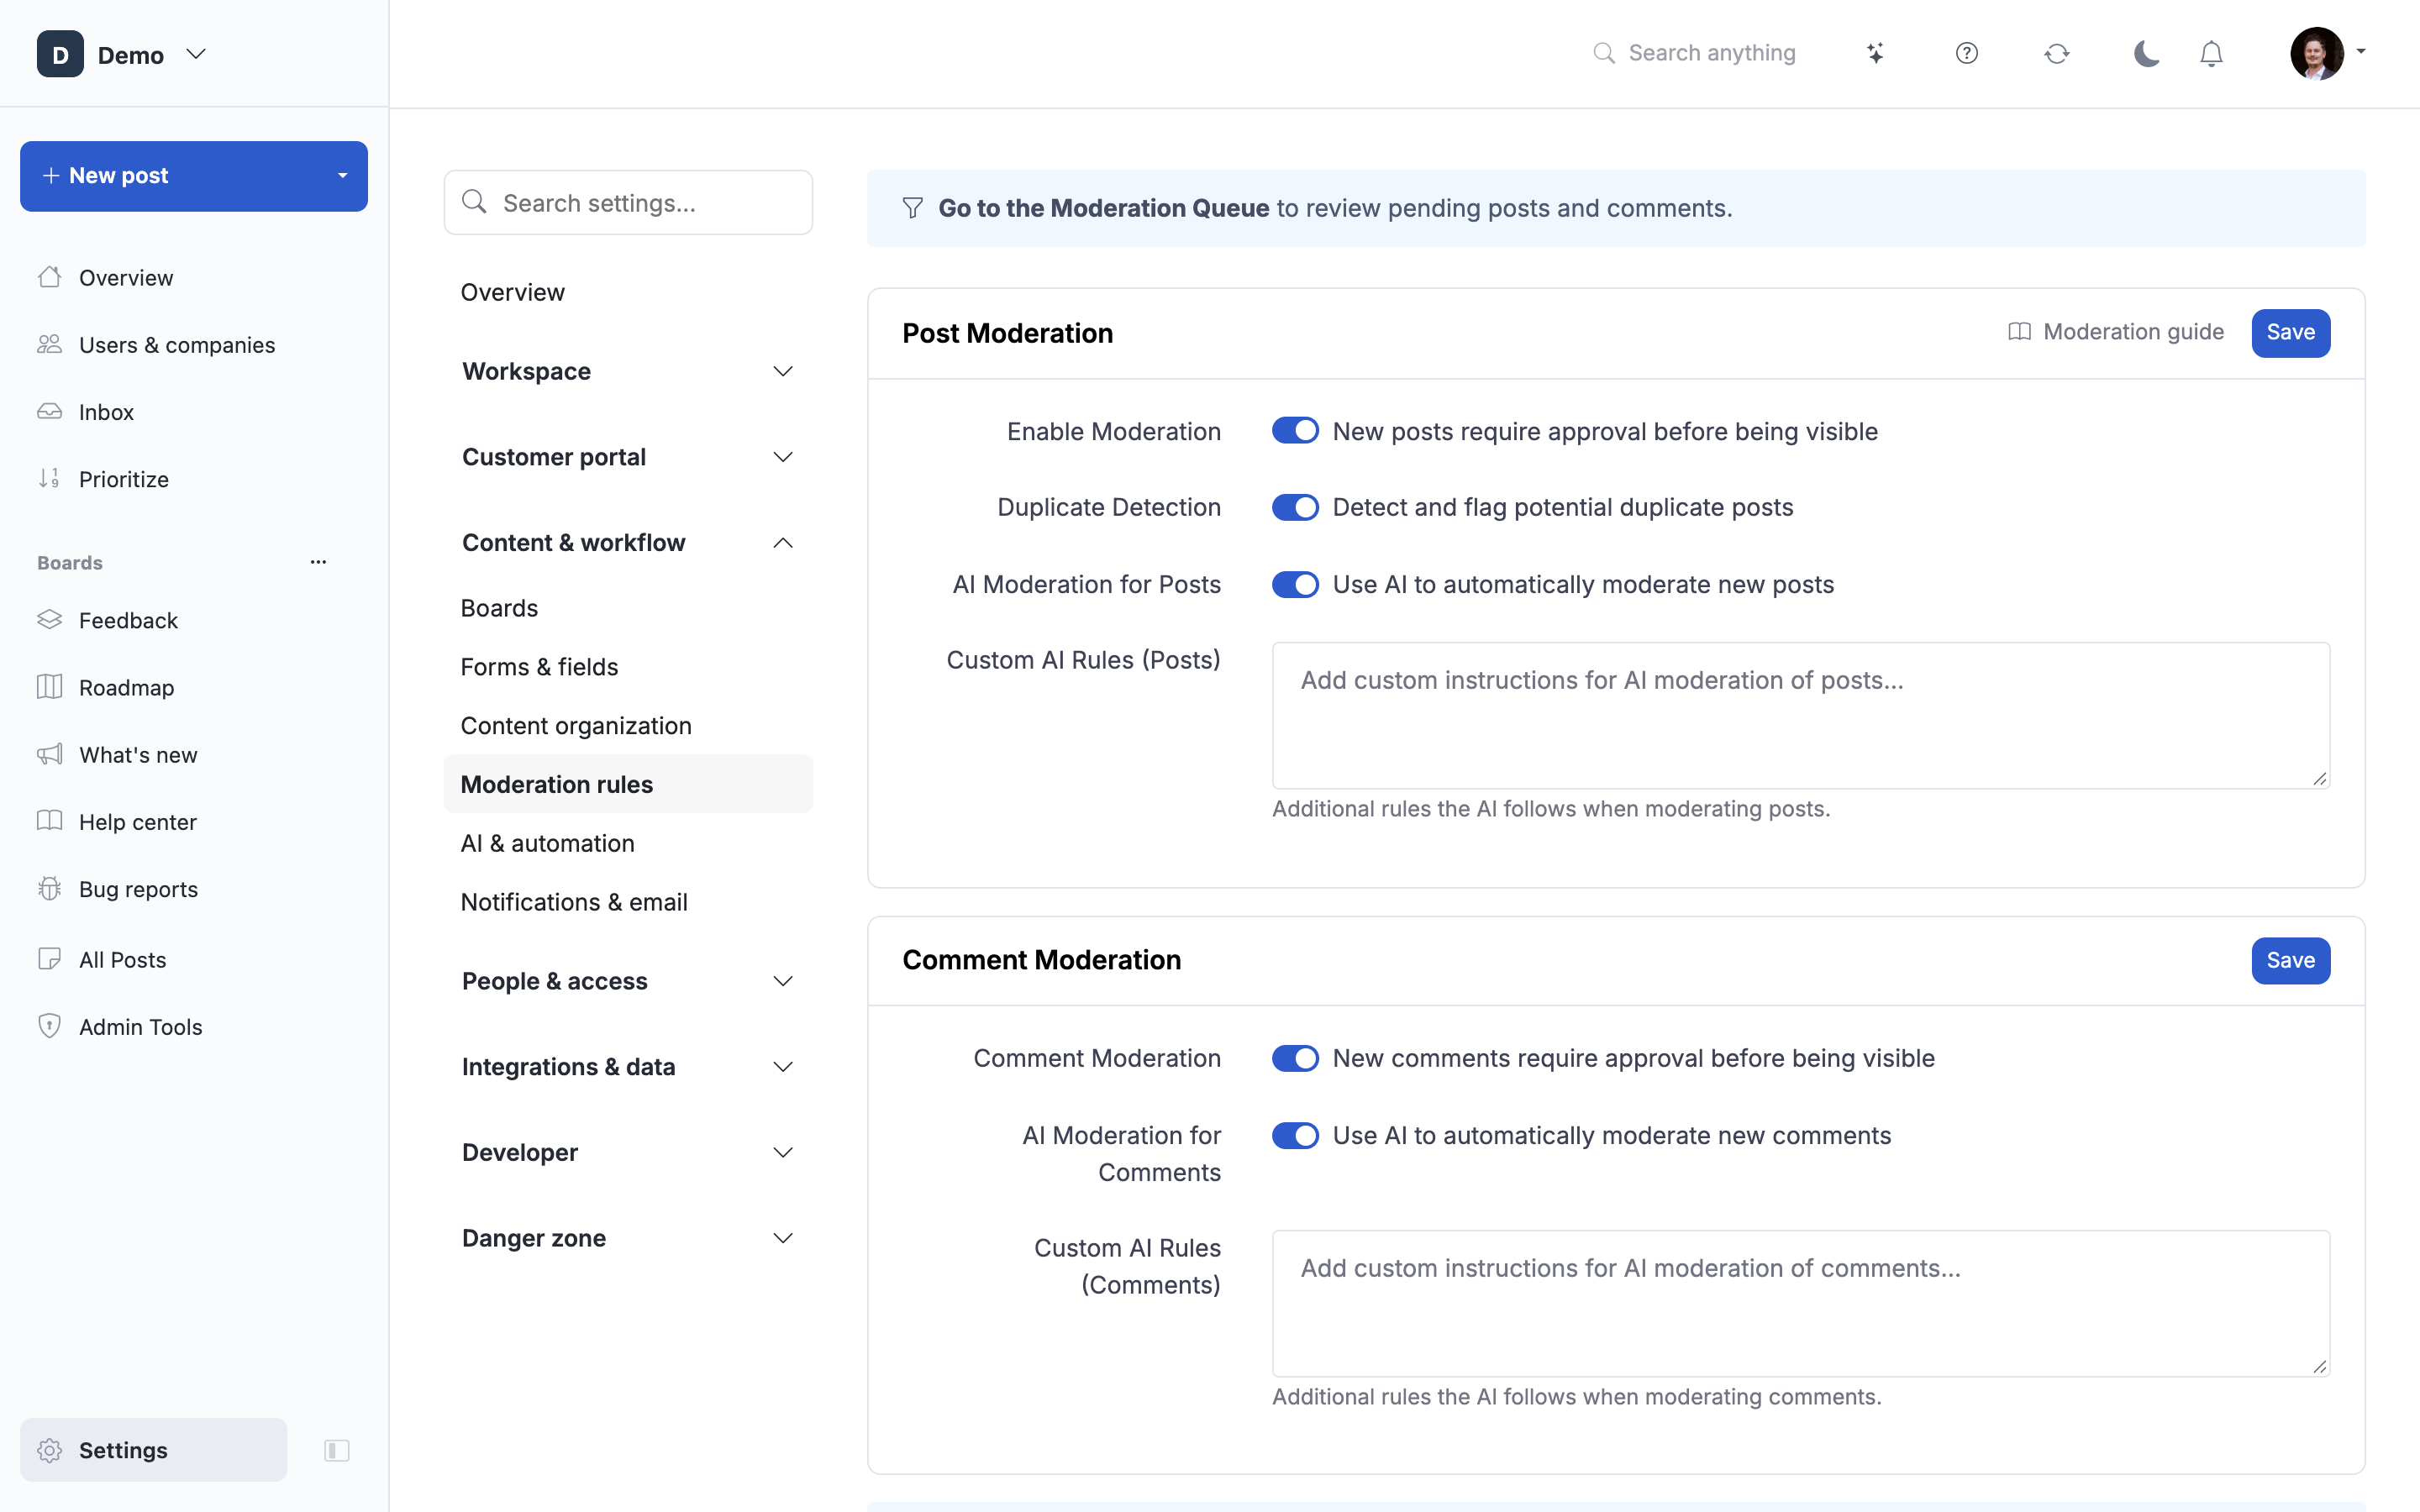
Task: Open Inbox in sidebar
Action: coord(106,412)
